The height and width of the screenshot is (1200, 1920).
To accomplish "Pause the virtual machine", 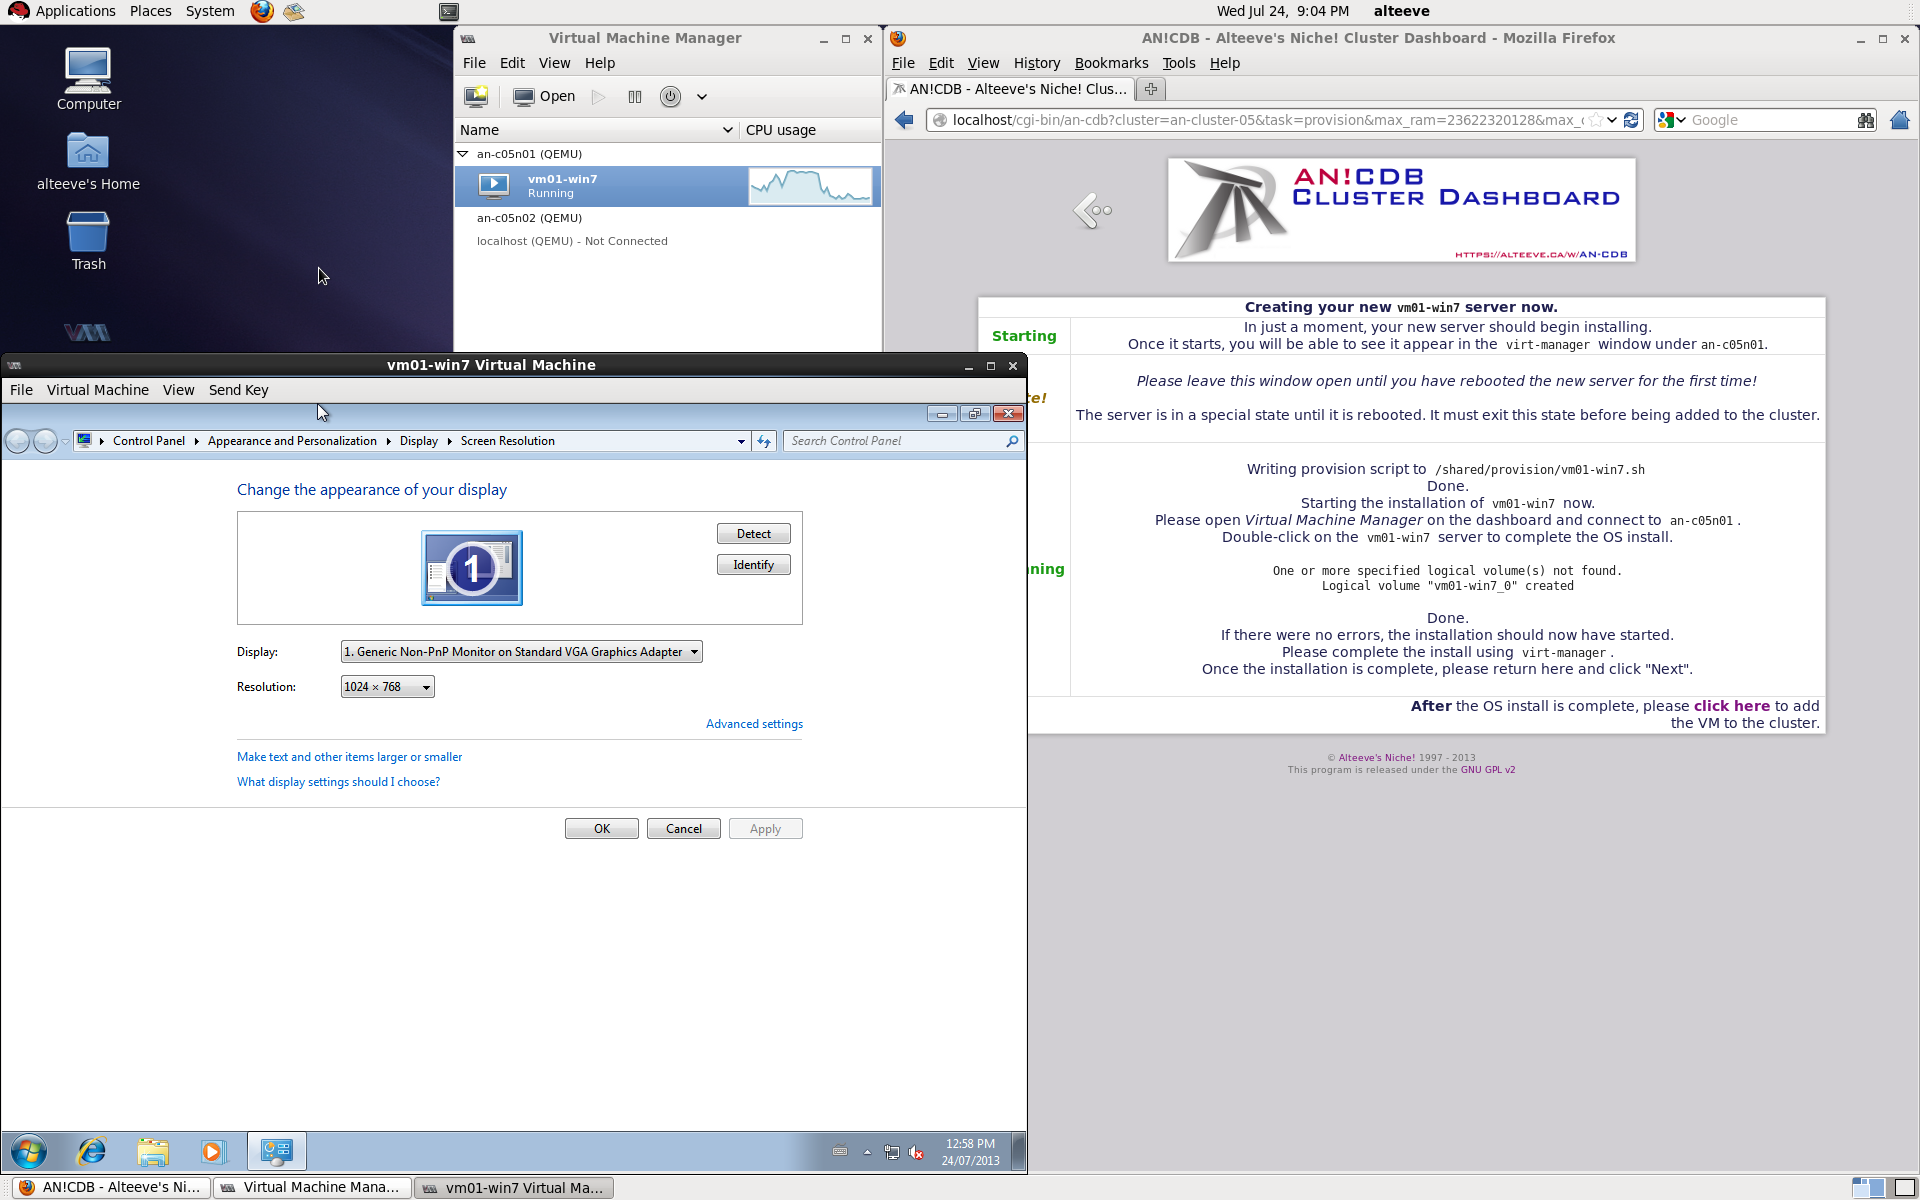I will coord(634,97).
